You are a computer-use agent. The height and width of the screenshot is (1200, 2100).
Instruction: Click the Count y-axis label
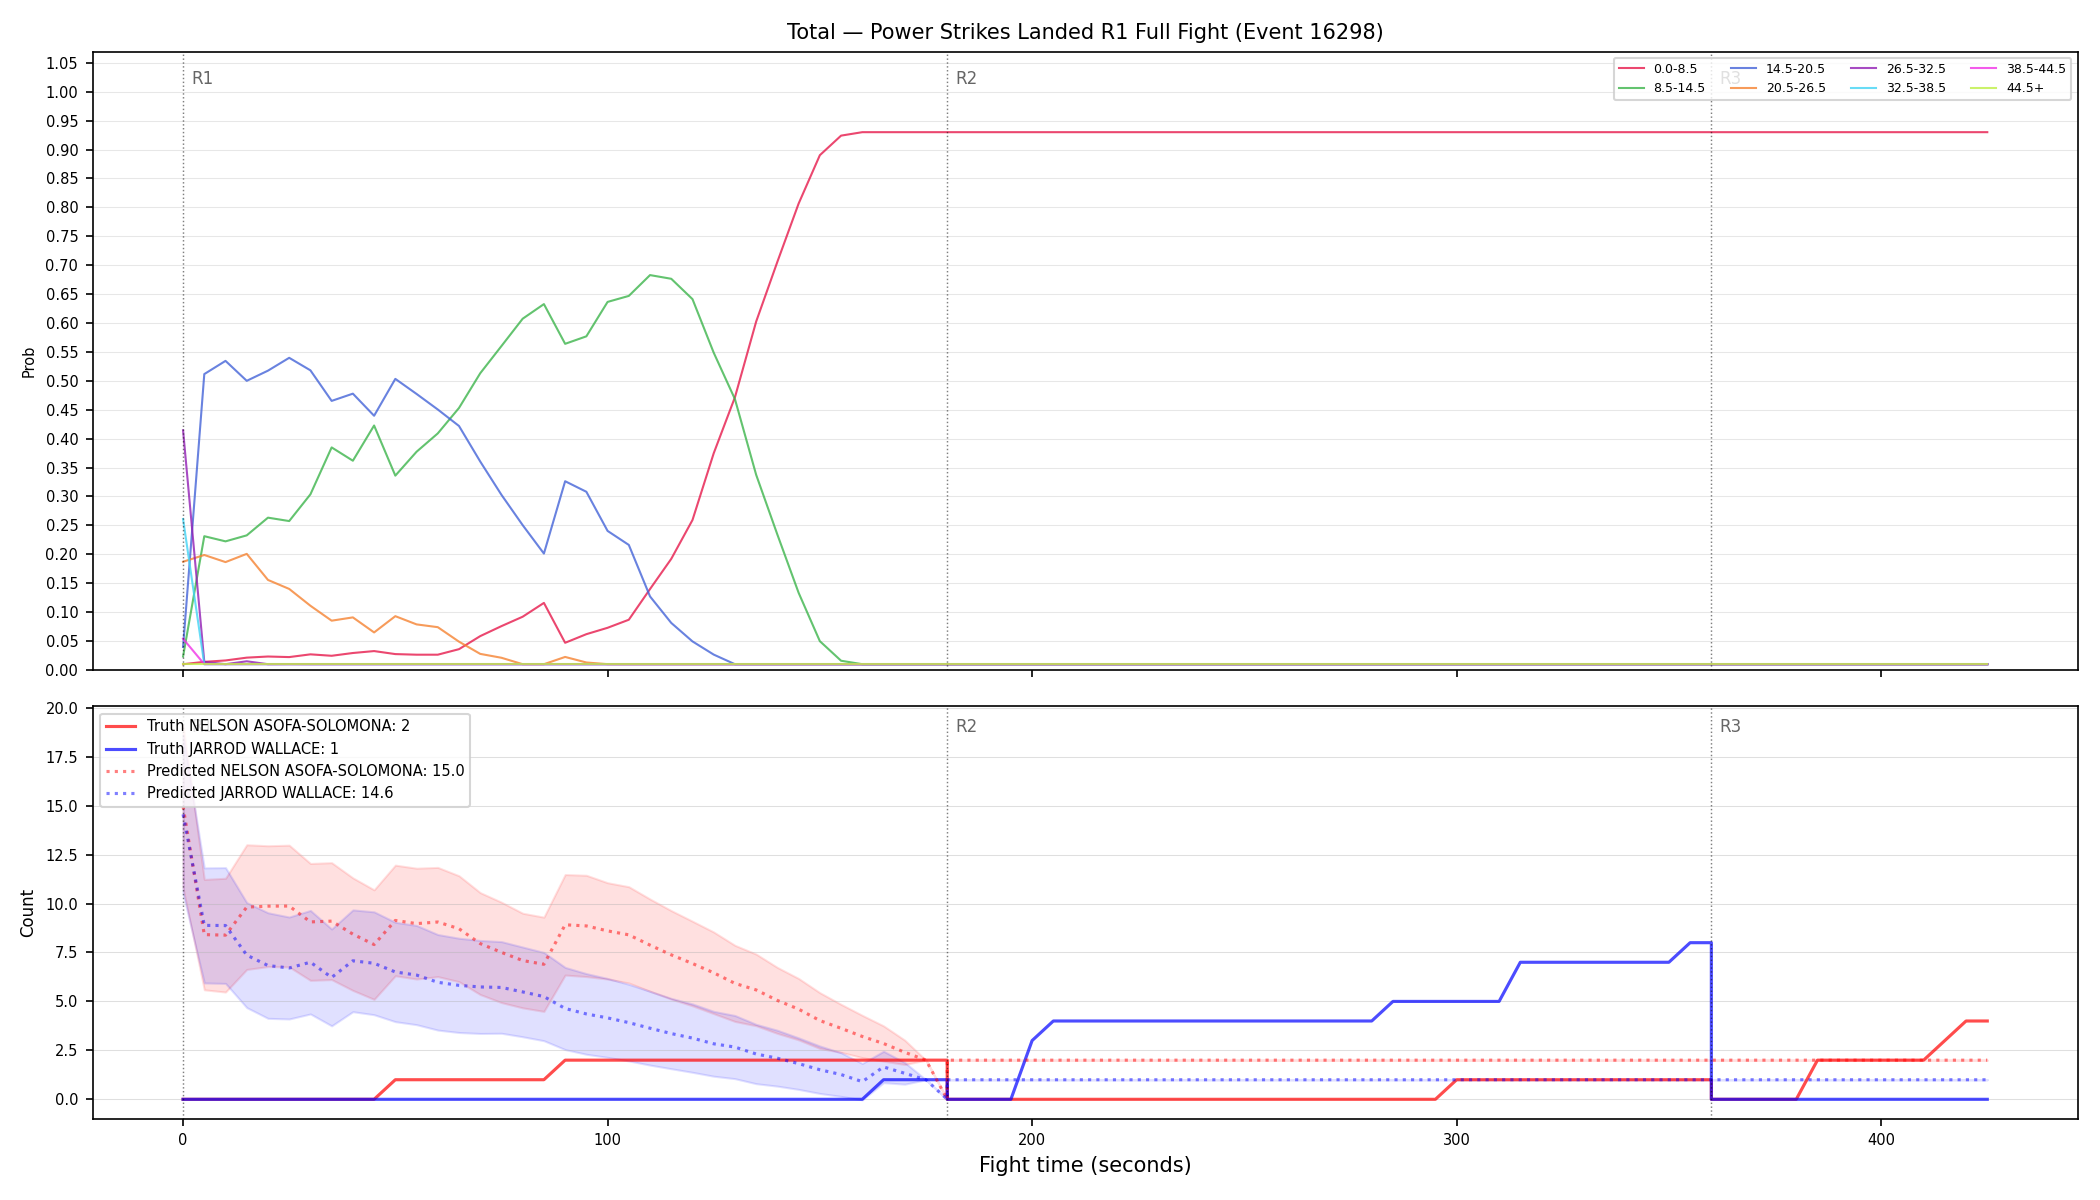(x=27, y=913)
